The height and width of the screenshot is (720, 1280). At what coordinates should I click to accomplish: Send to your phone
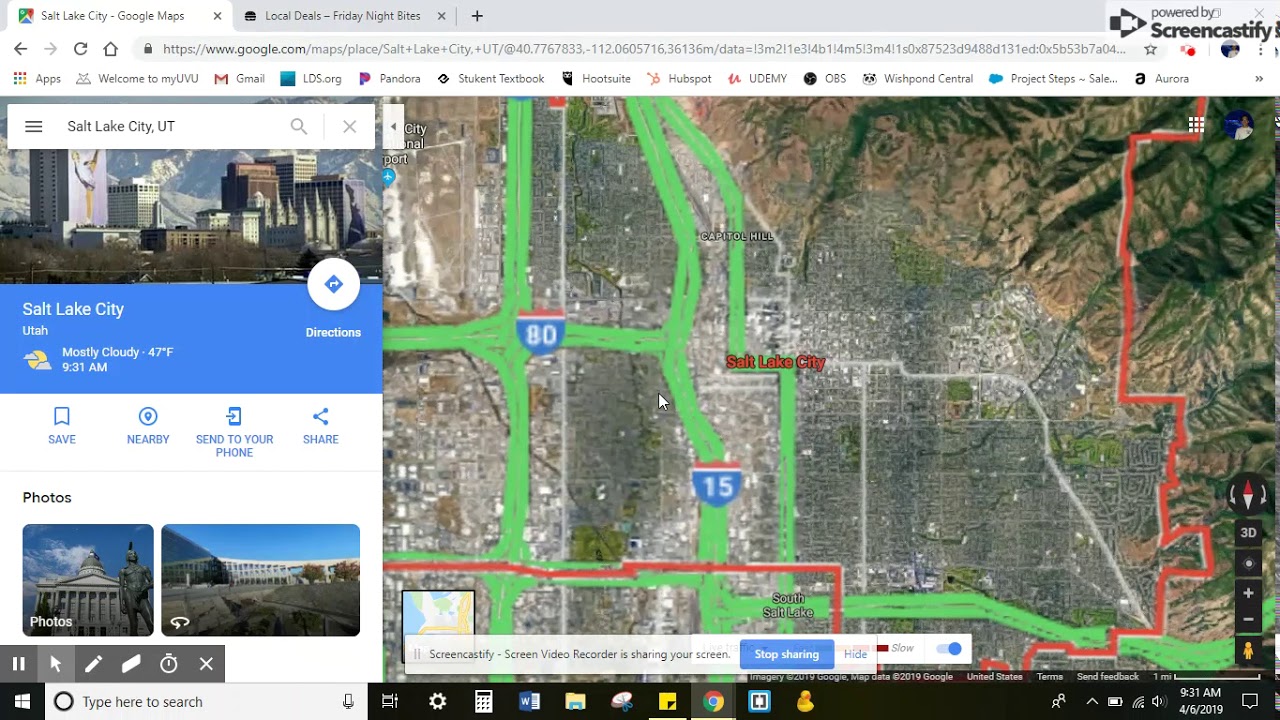pyautogui.click(x=234, y=432)
